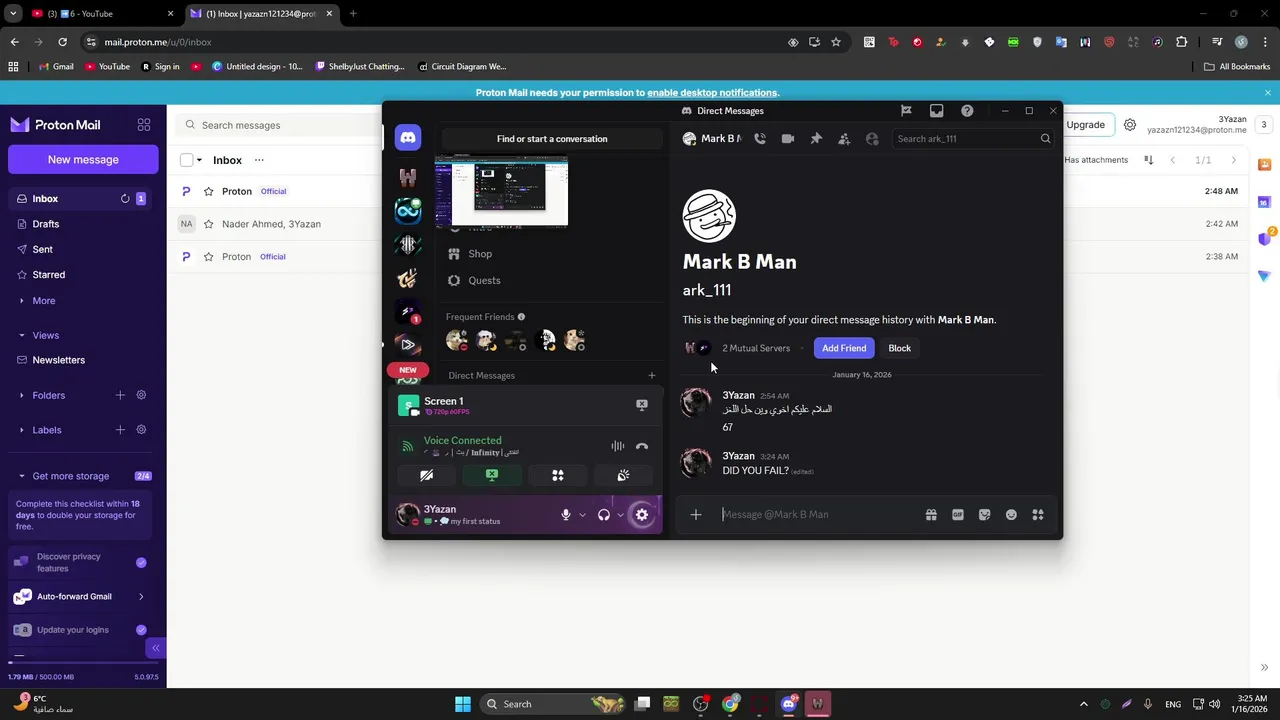Open the emoji picker
Screen dimensions: 1280x720
point(1011,515)
